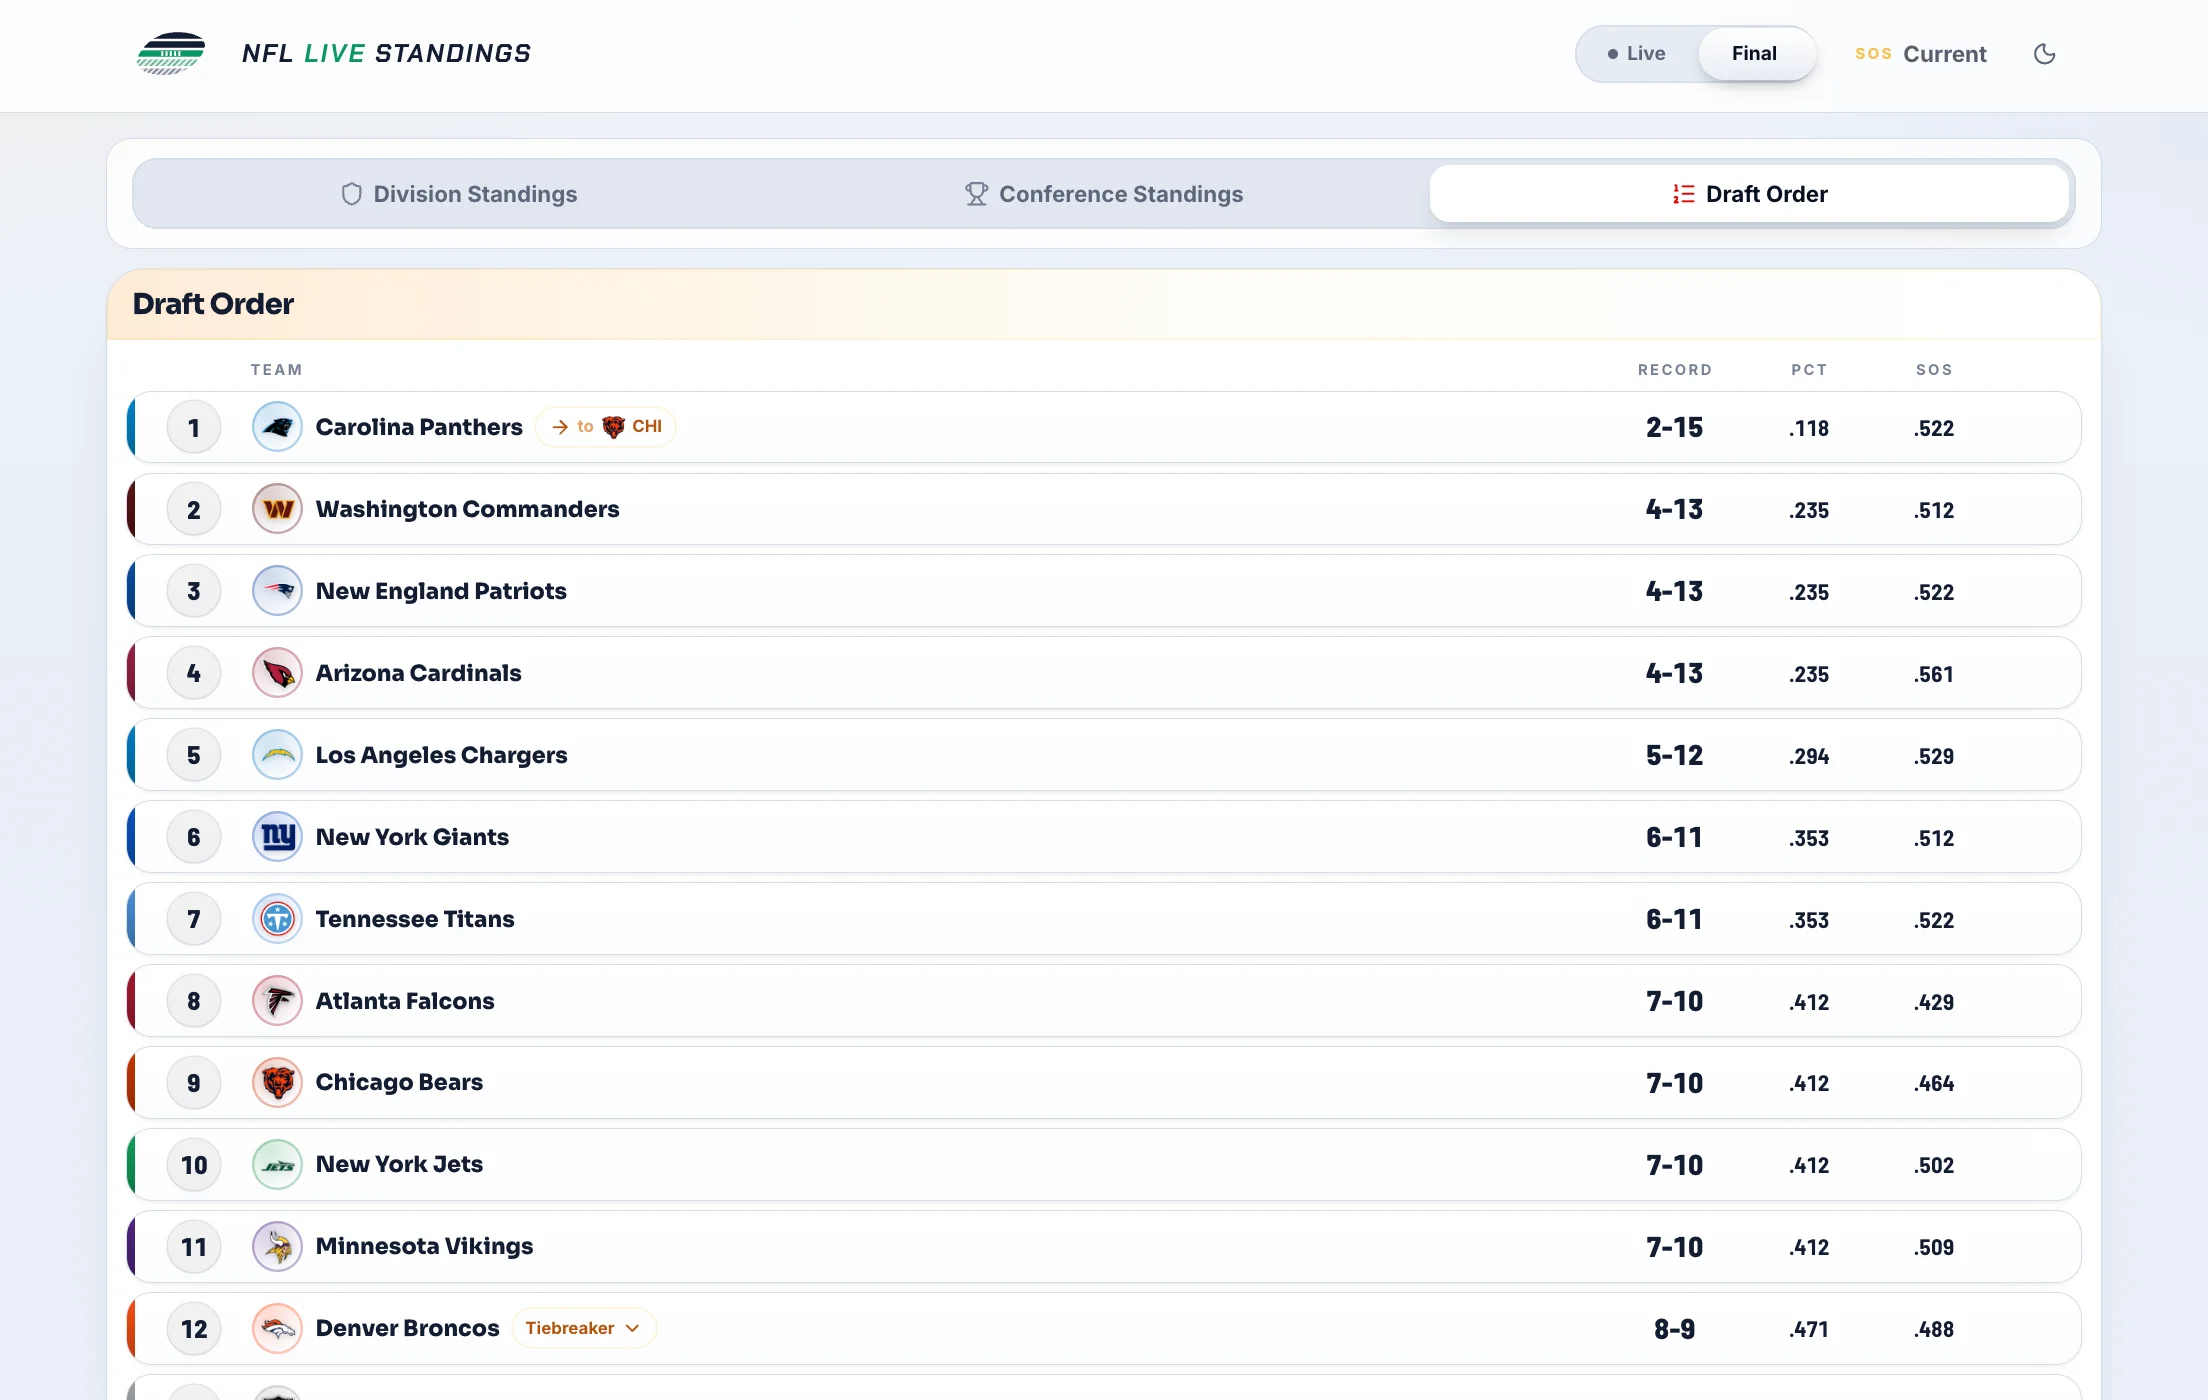The height and width of the screenshot is (1400, 2208).
Task: Click the Arizona Cardinals team logo
Action: pos(277,673)
